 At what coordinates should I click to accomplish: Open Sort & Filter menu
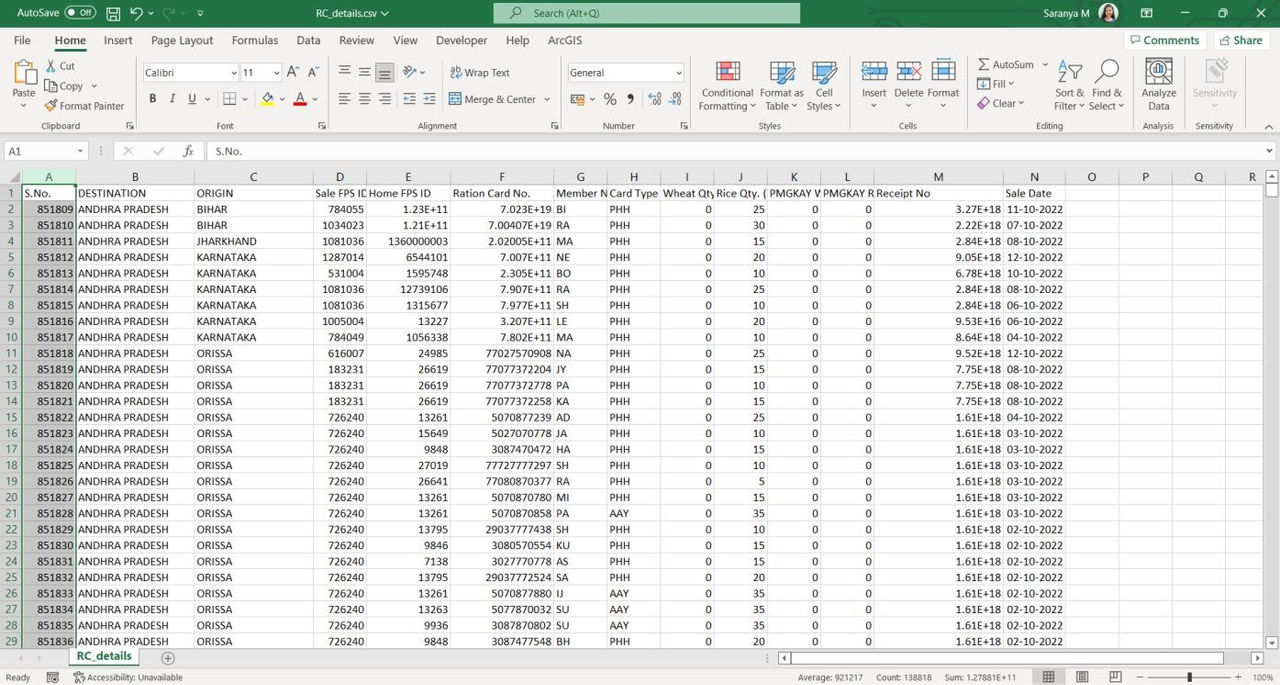coord(1070,85)
